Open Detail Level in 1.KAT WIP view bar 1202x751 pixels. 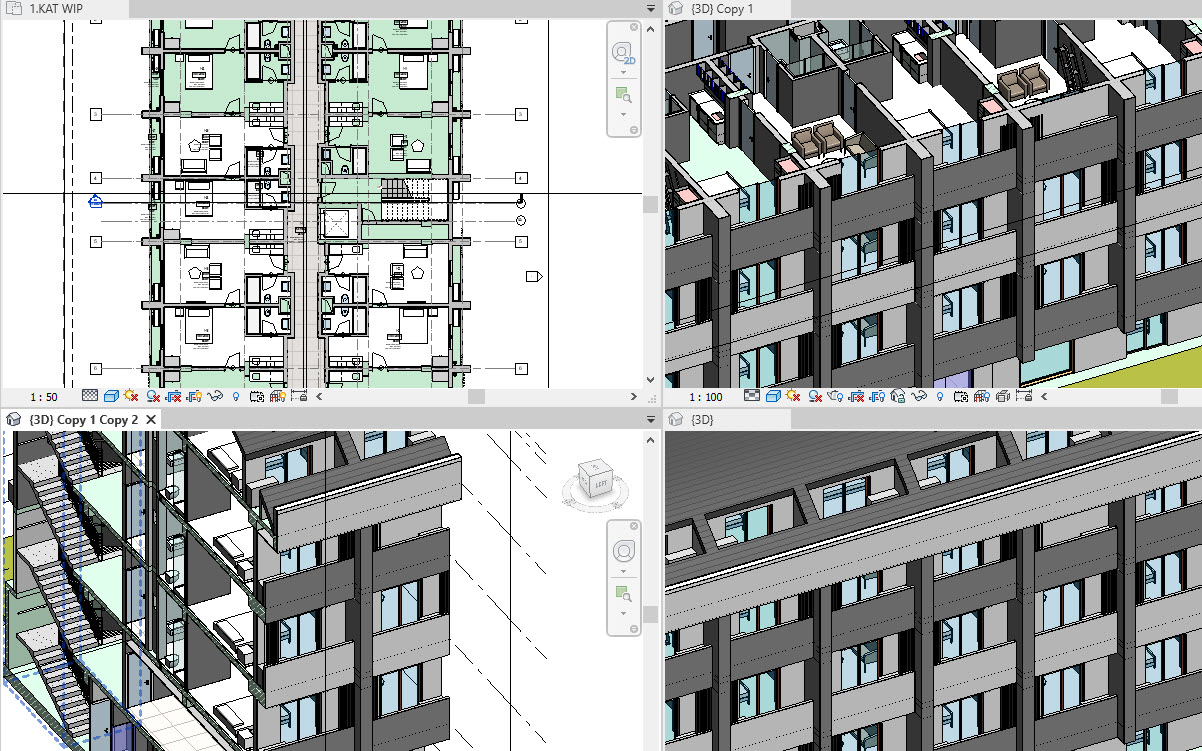click(90, 397)
